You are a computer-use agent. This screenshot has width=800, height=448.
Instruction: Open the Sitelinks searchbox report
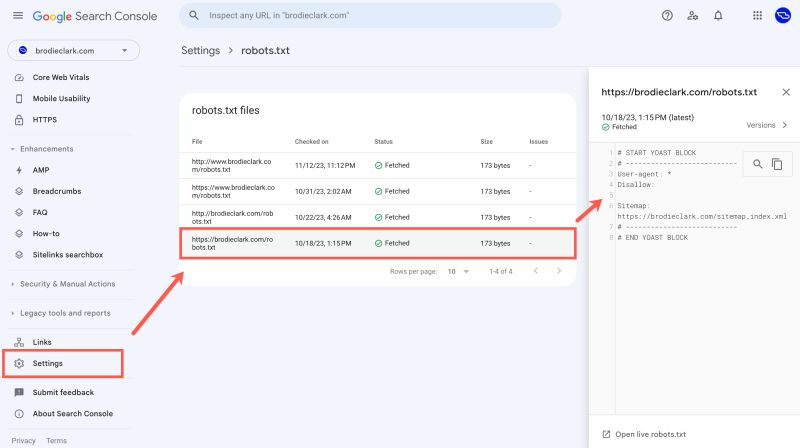pyautogui.click(x=68, y=255)
